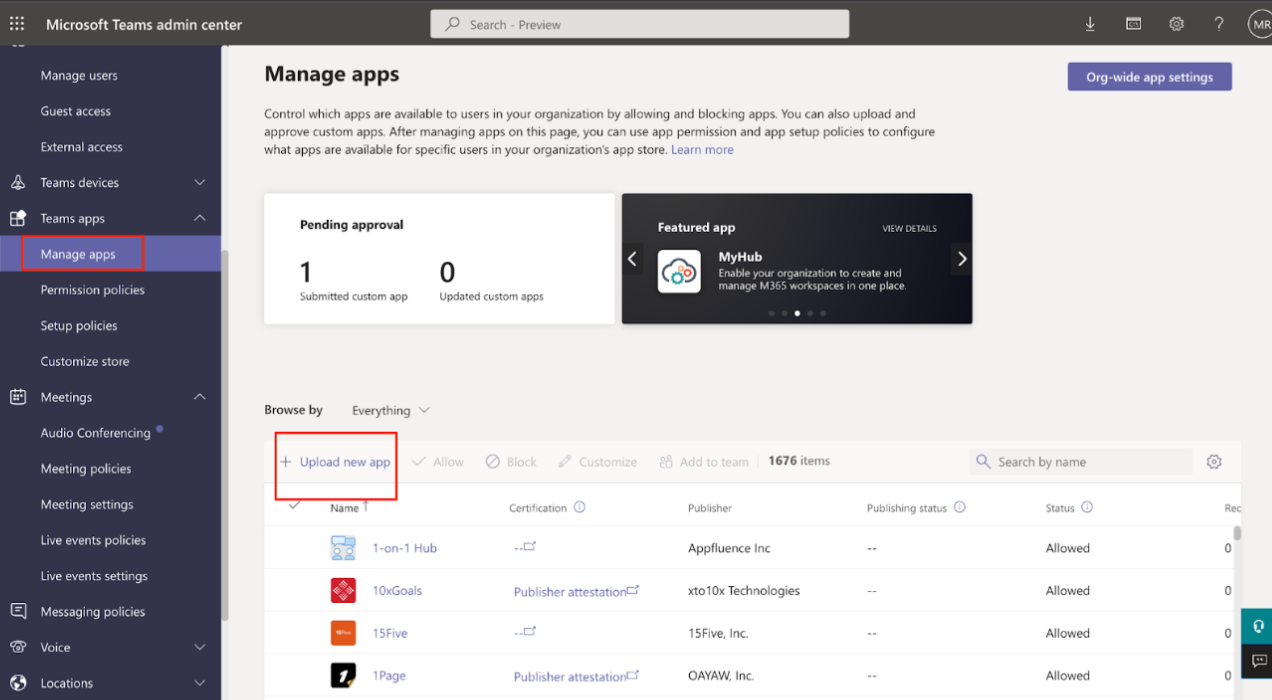Follow the Learn more link

pyautogui.click(x=702, y=150)
